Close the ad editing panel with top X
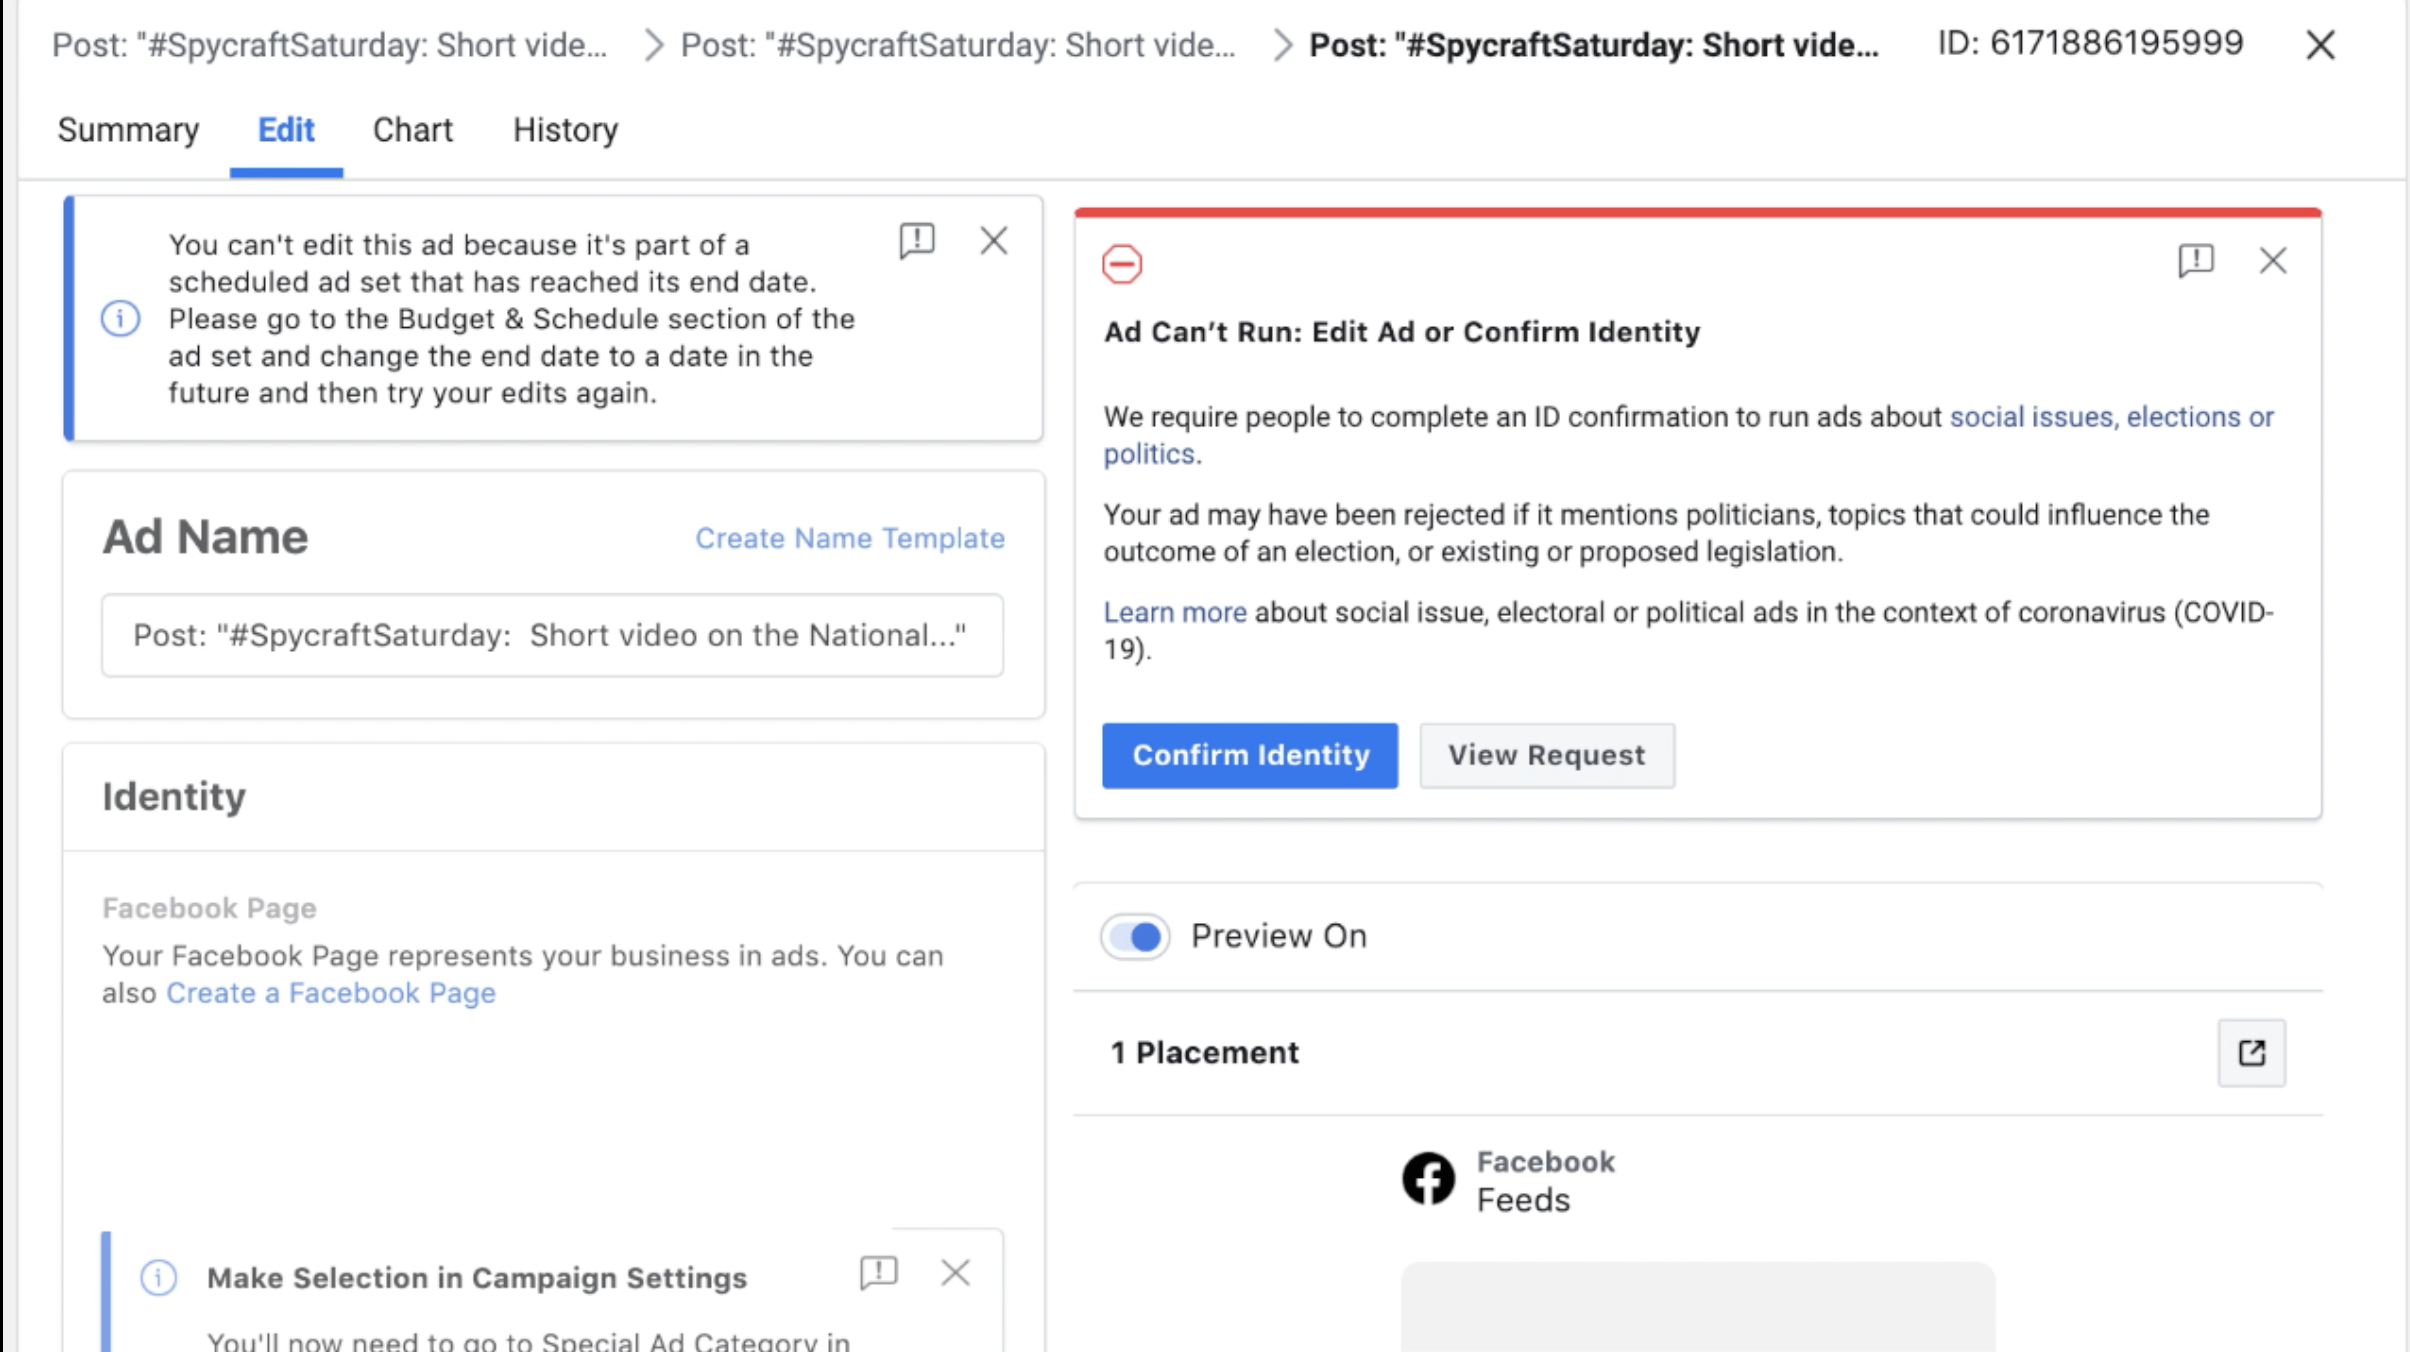2410x1352 pixels. 2320,45
